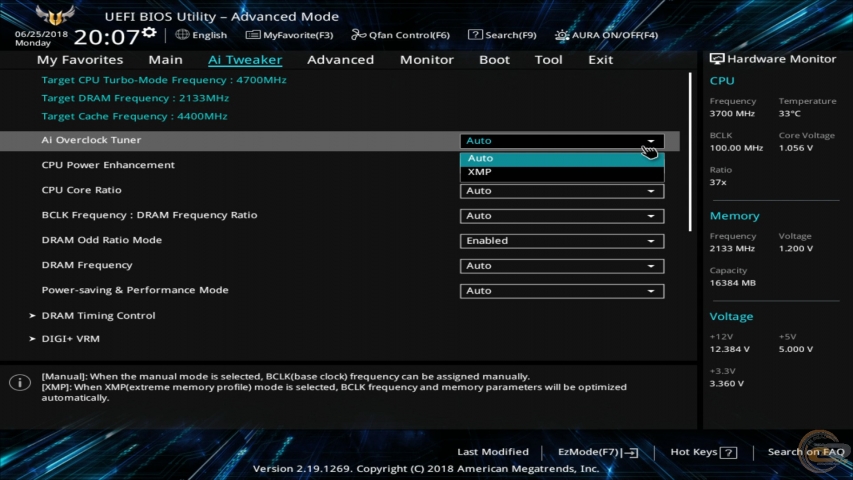Click the settings gear next to the clock
The image size is (853, 480).
pyautogui.click(x=149, y=33)
